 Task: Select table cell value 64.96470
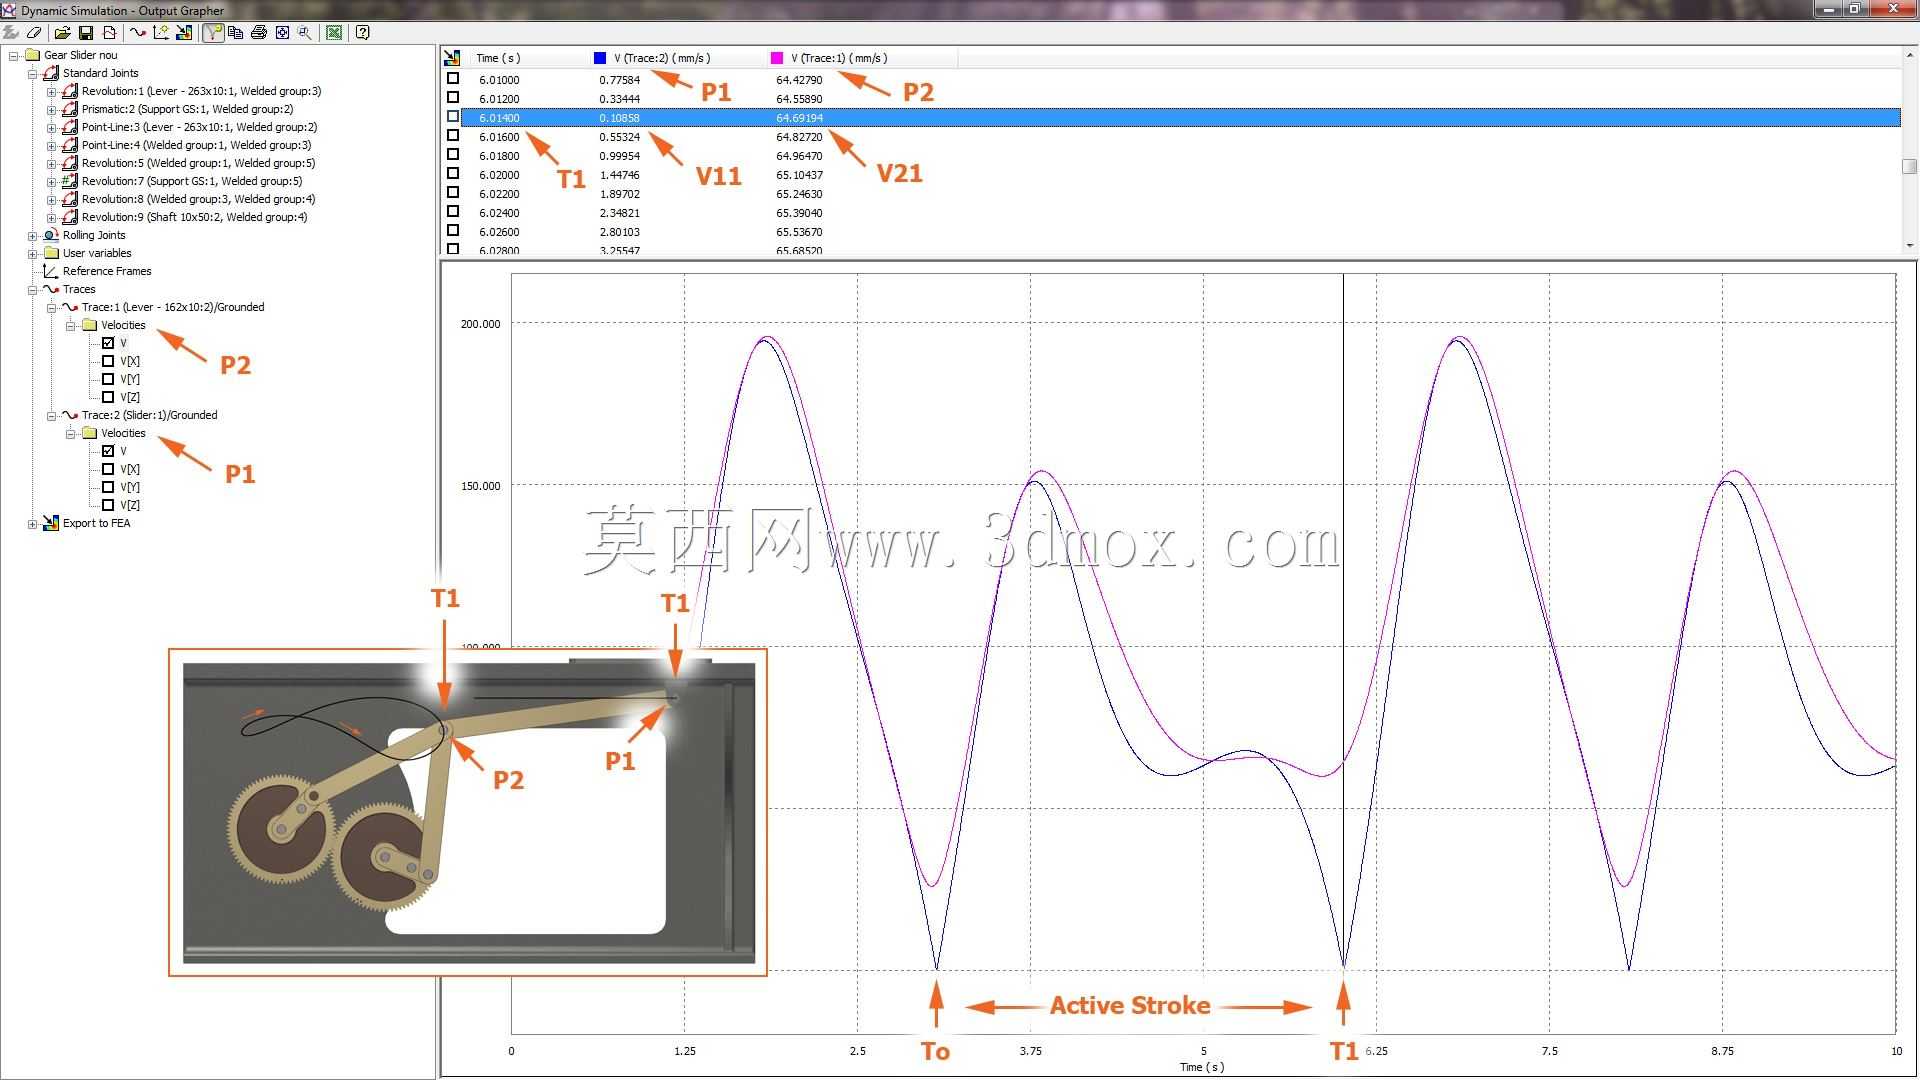point(799,156)
